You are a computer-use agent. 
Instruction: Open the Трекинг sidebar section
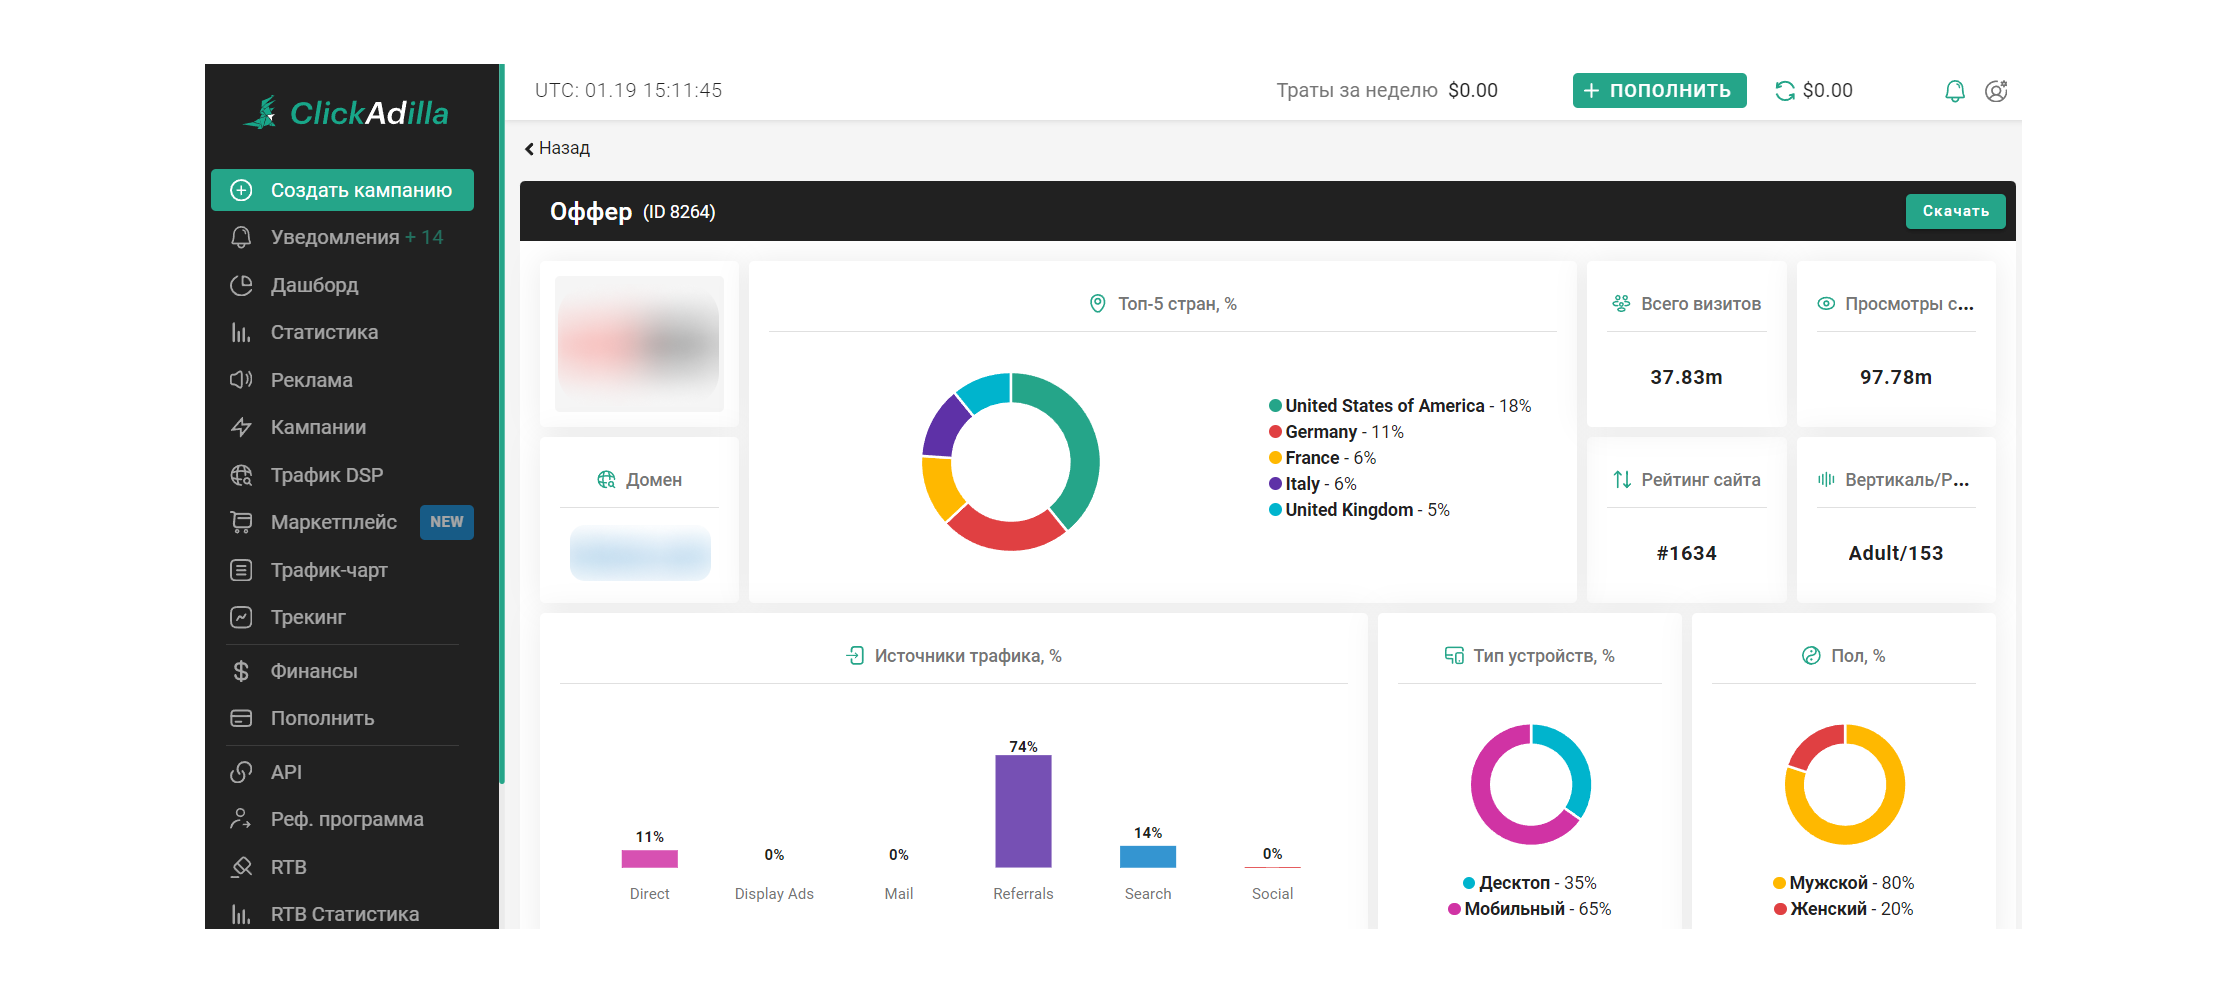(307, 617)
